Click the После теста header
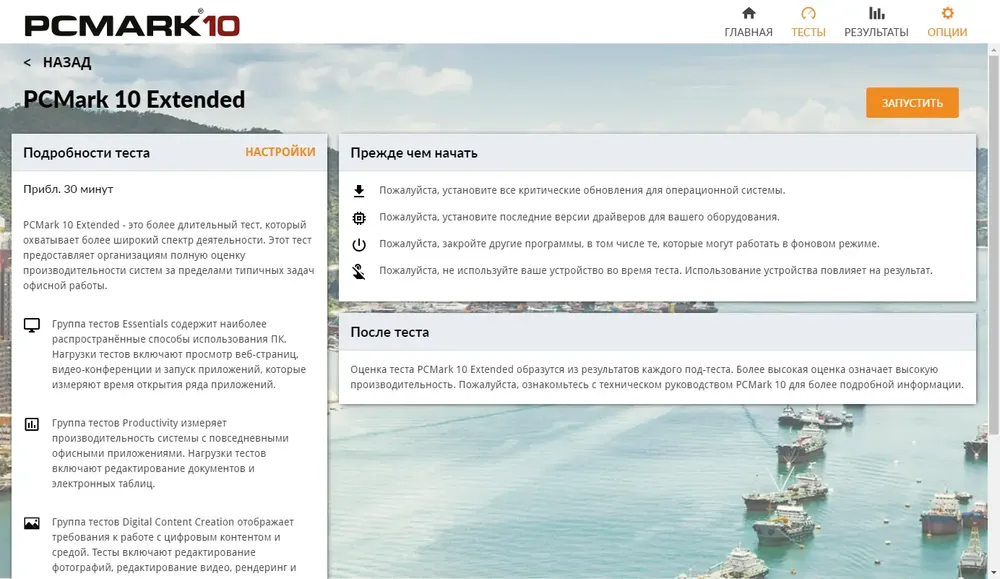The image size is (1000, 579). coord(390,332)
